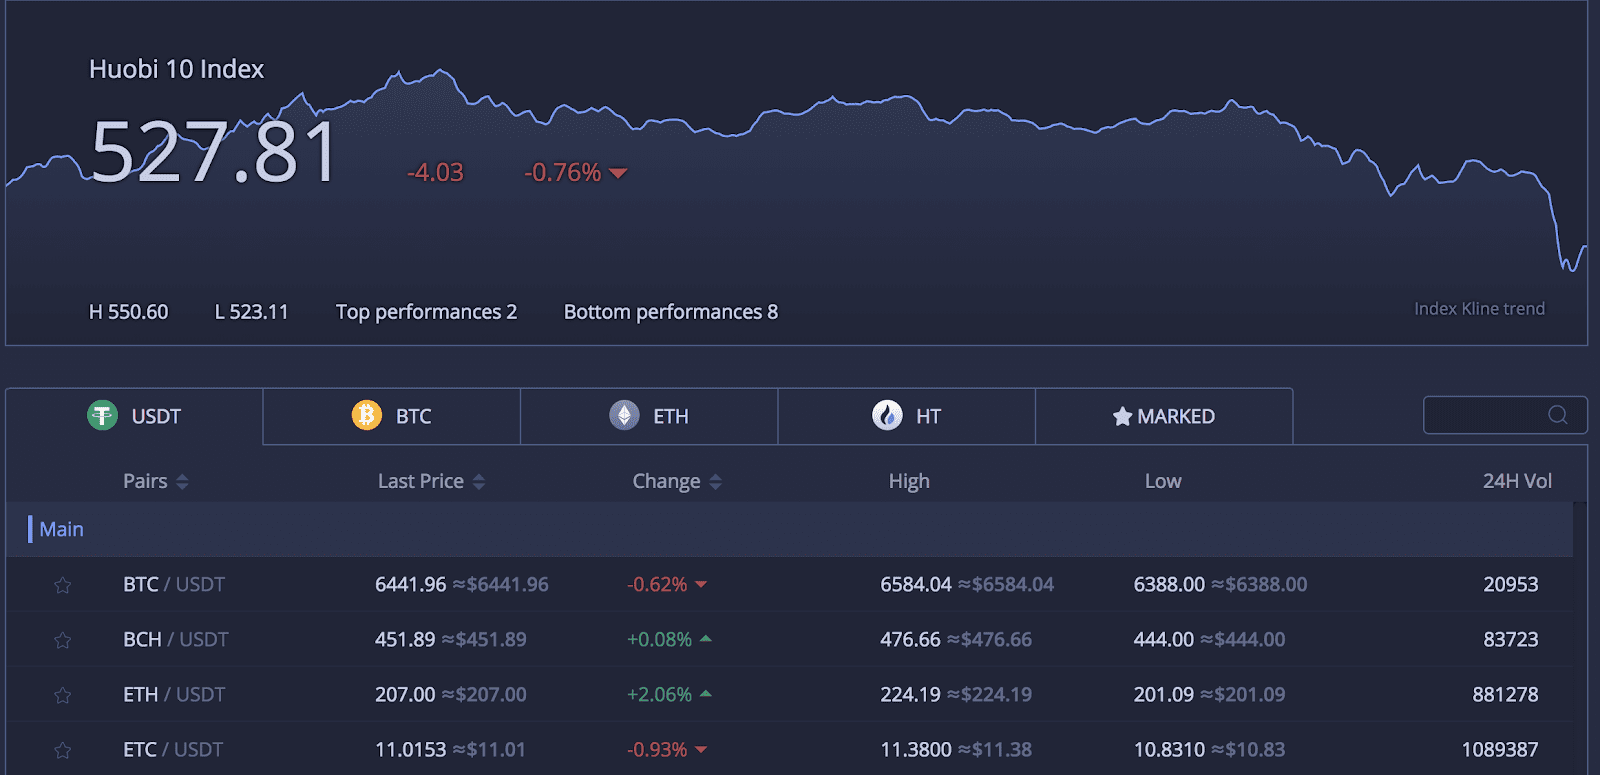The height and width of the screenshot is (775, 1600).
Task: Click BCH last price 451.89
Action: point(405,639)
